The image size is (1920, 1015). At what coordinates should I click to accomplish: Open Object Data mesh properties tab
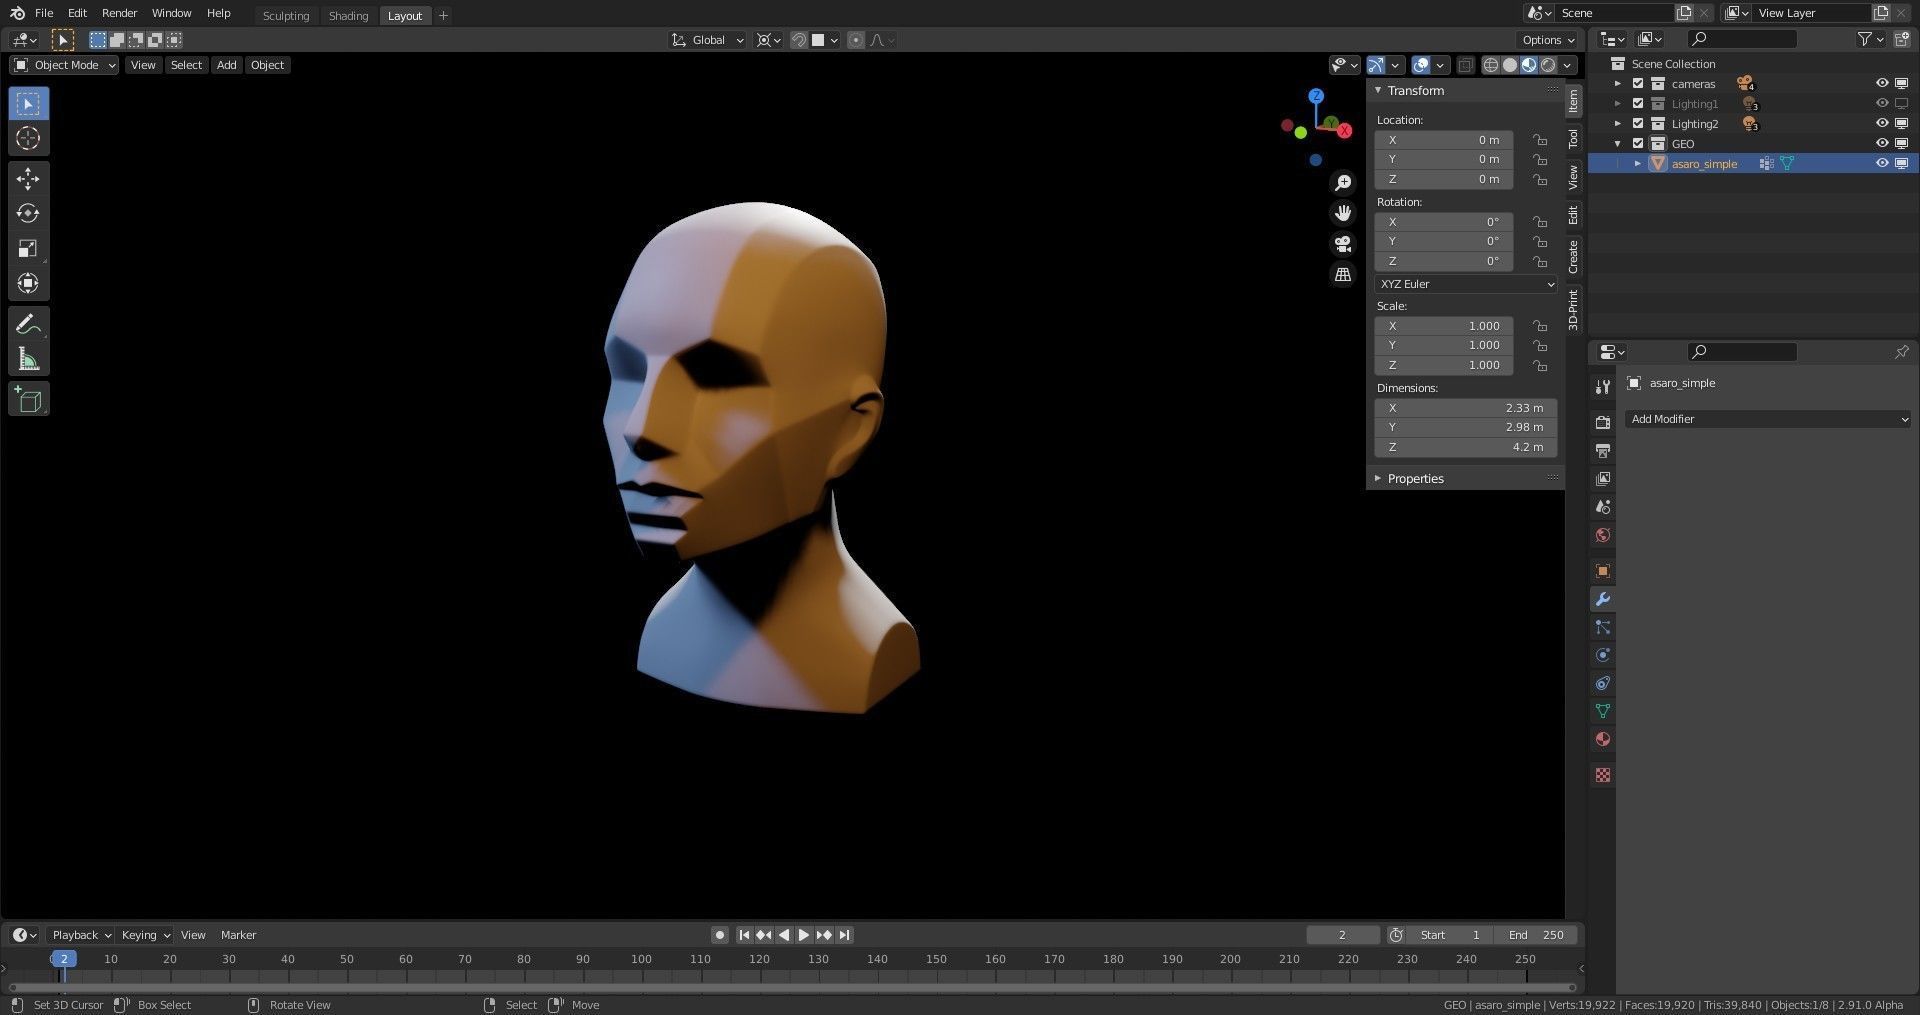[x=1602, y=711]
